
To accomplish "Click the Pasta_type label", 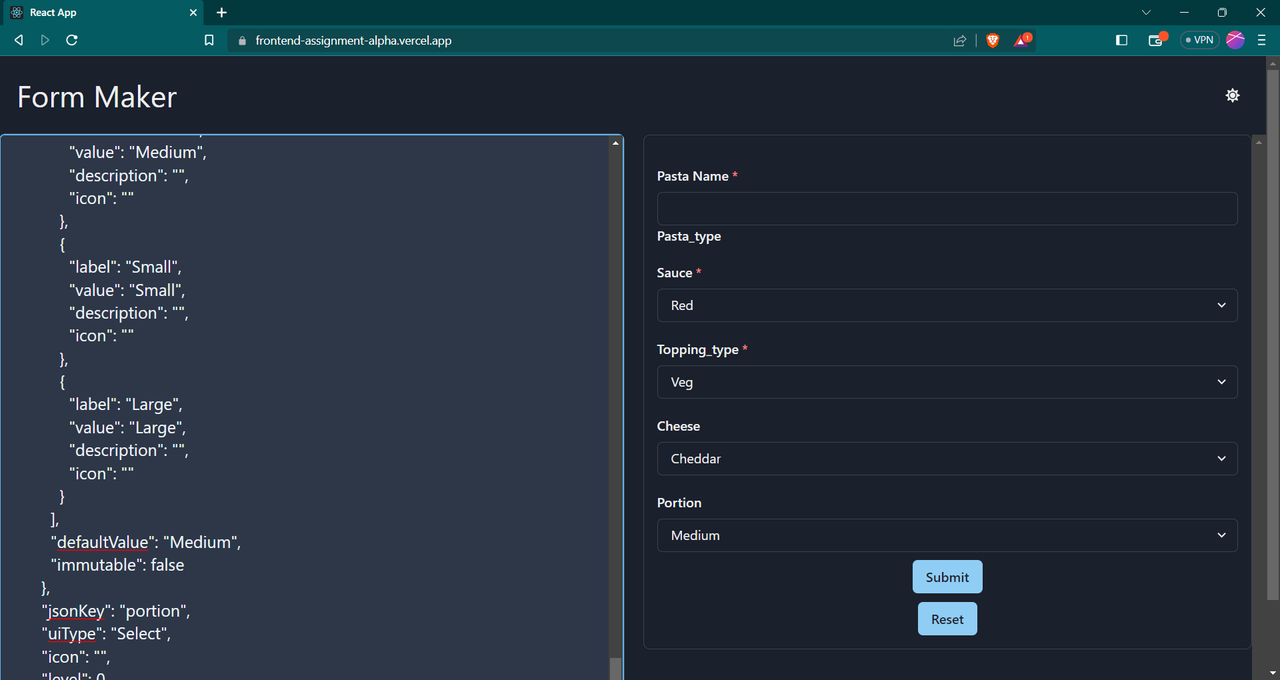I will (689, 237).
